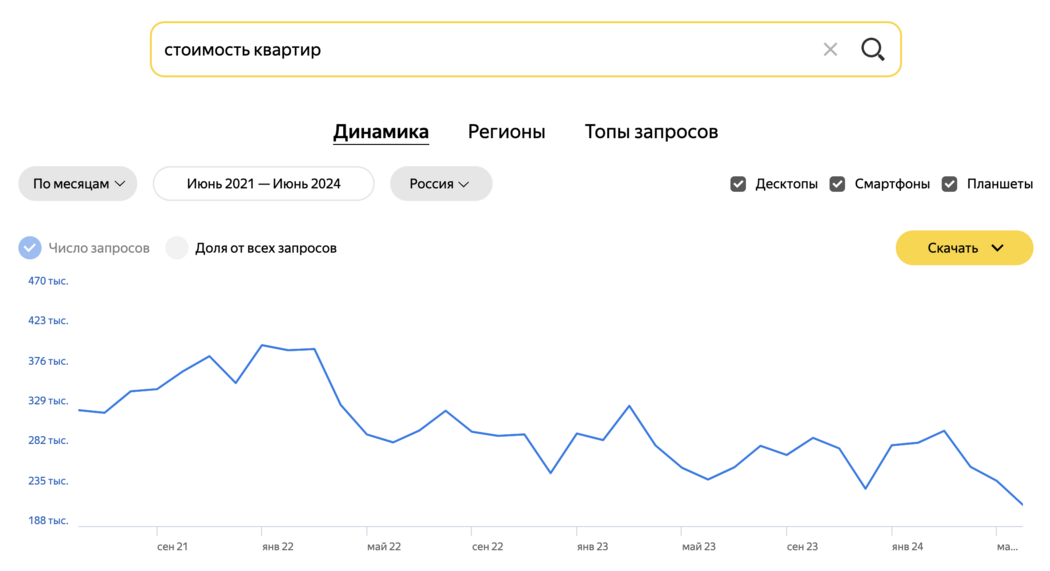Click the chevron next to Россия
This screenshot has width=1050, height=571.
pyautogui.click(x=463, y=184)
